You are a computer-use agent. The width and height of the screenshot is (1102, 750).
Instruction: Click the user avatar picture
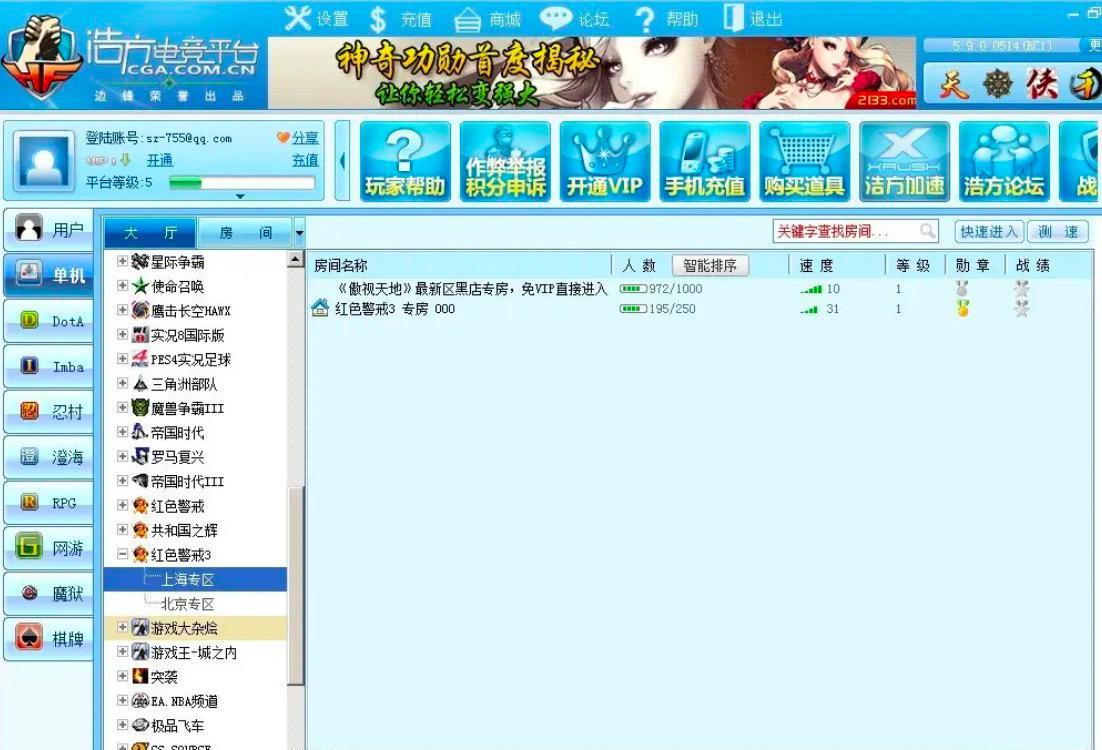(44, 161)
